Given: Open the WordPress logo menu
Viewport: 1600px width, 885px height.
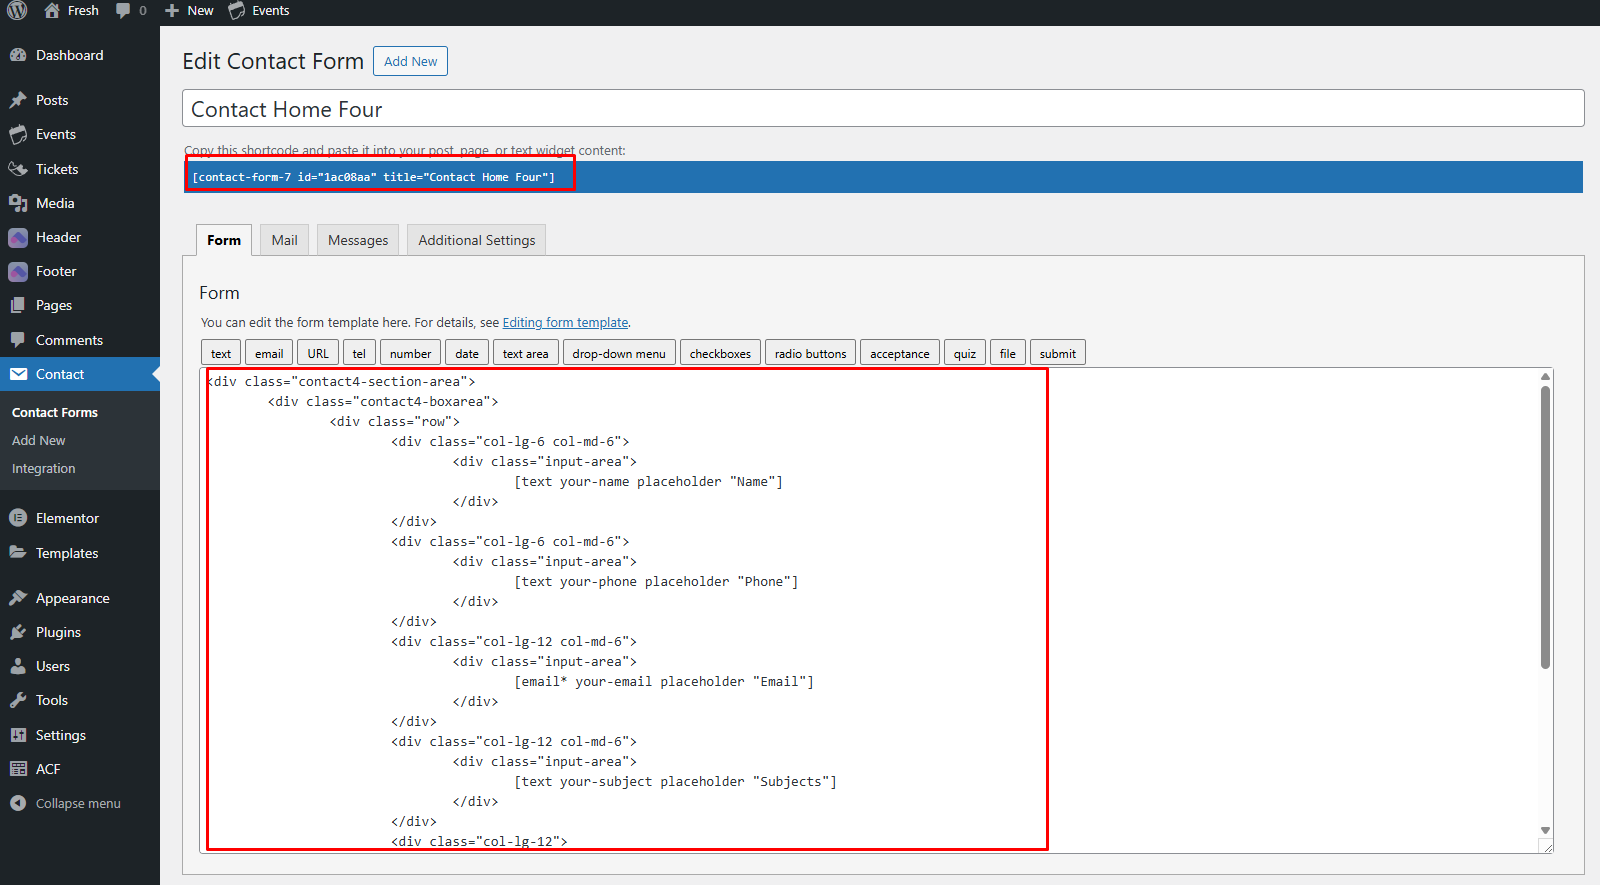Looking at the screenshot, I should [17, 11].
